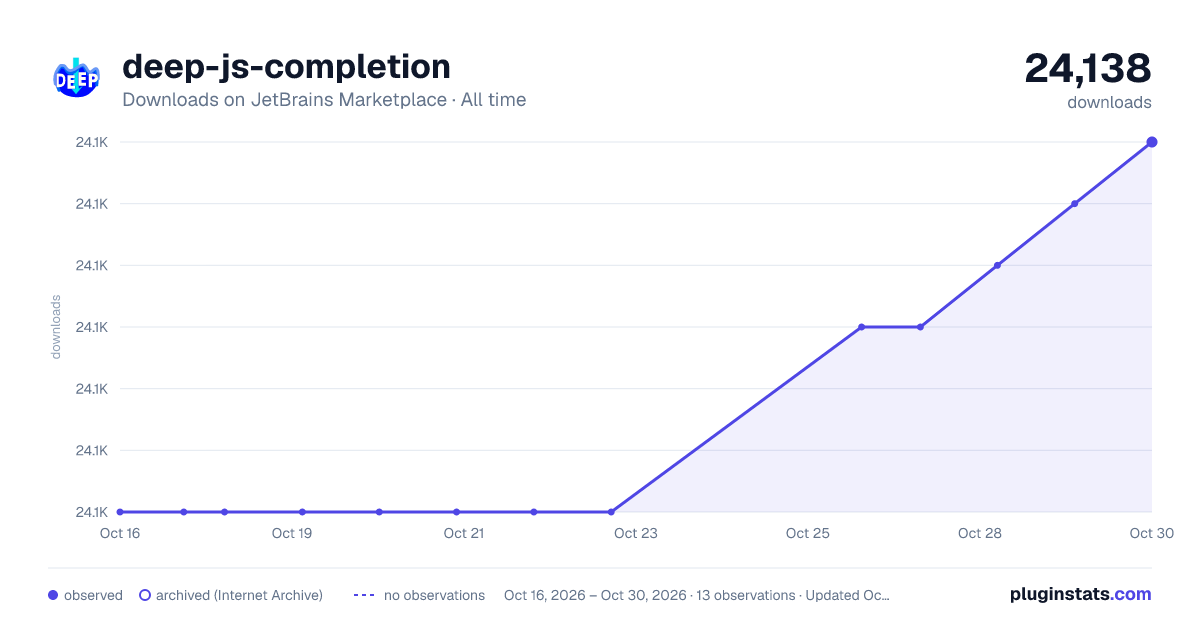The image size is (1200, 630).
Task: Select the first data point at Oct 16
Action: point(120,512)
